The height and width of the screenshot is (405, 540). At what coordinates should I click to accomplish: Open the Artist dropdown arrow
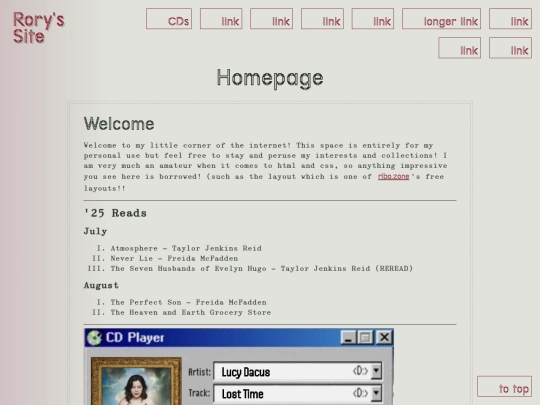point(376,371)
